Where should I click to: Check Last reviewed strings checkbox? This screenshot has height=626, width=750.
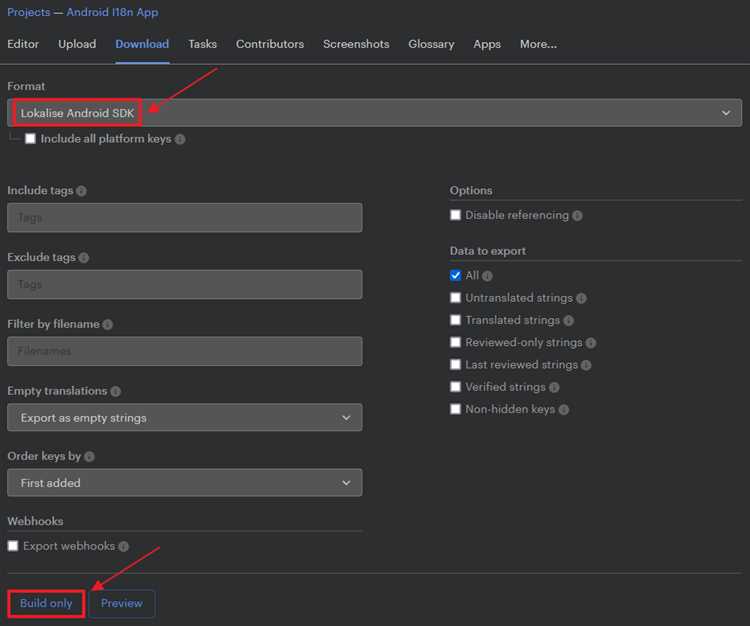click(455, 364)
